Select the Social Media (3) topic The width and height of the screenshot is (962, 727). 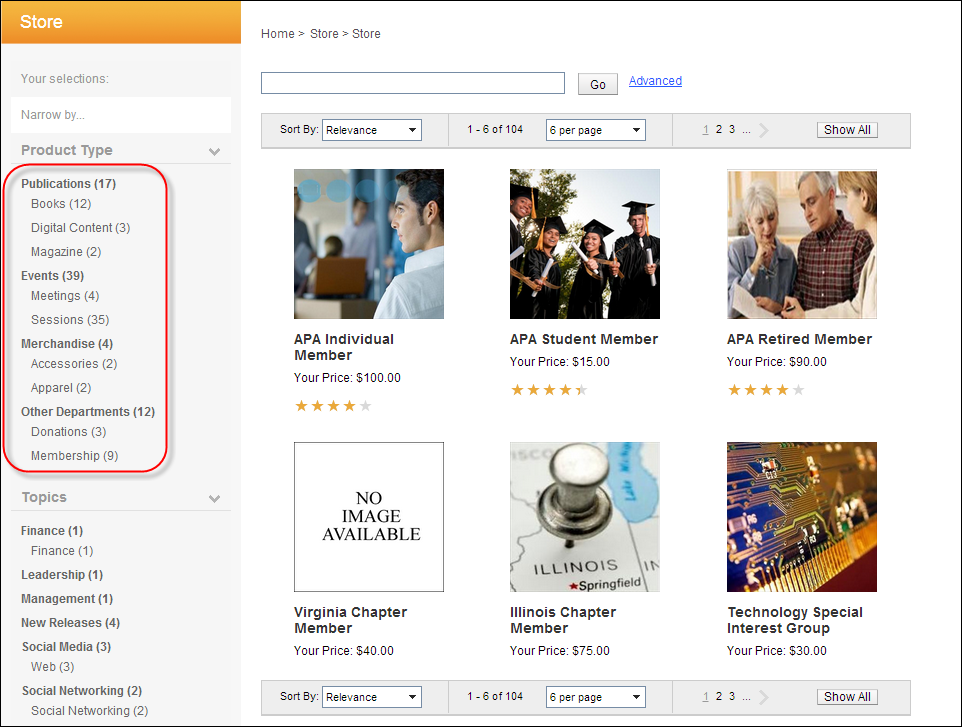(66, 647)
